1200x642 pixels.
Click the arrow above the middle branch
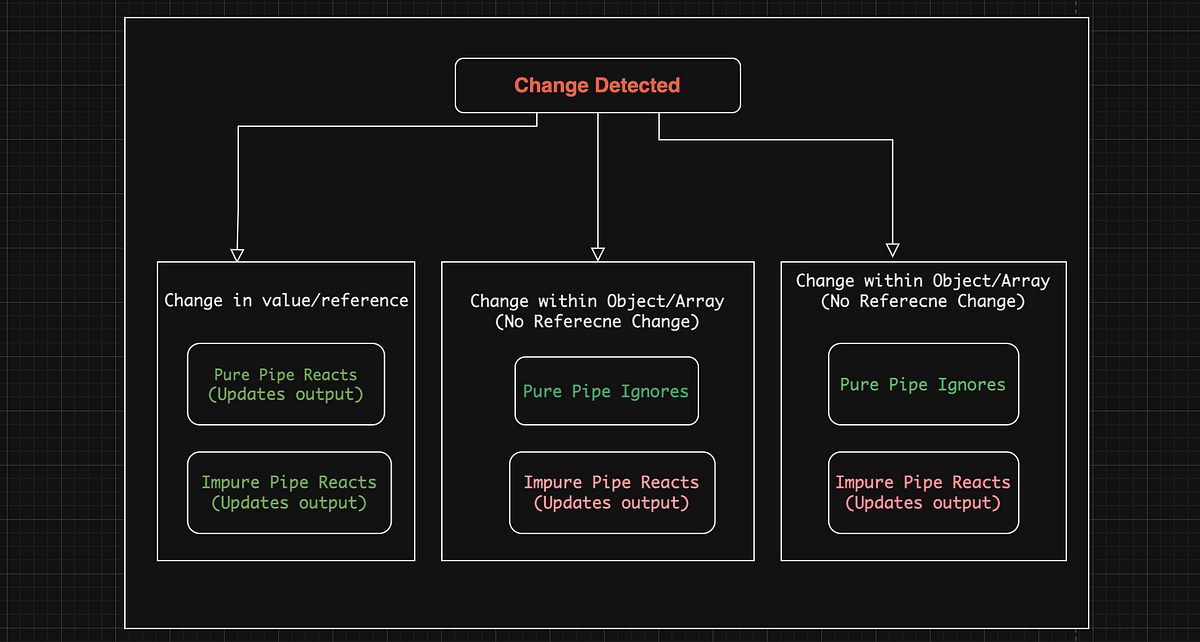(x=598, y=250)
